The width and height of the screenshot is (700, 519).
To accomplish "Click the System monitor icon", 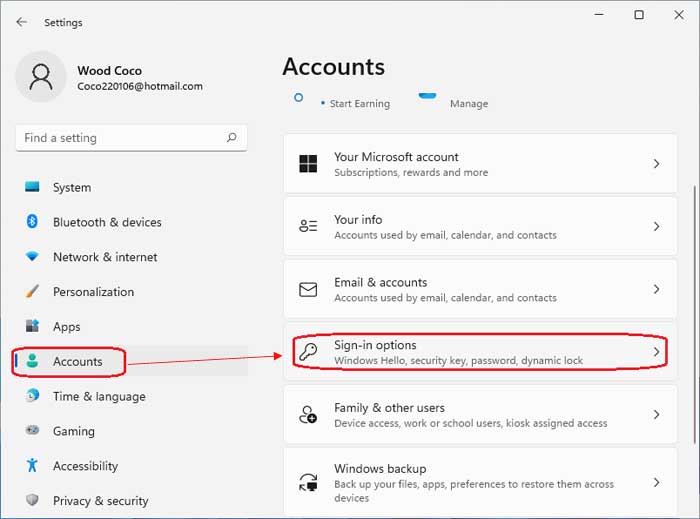I will tap(32, 187).
